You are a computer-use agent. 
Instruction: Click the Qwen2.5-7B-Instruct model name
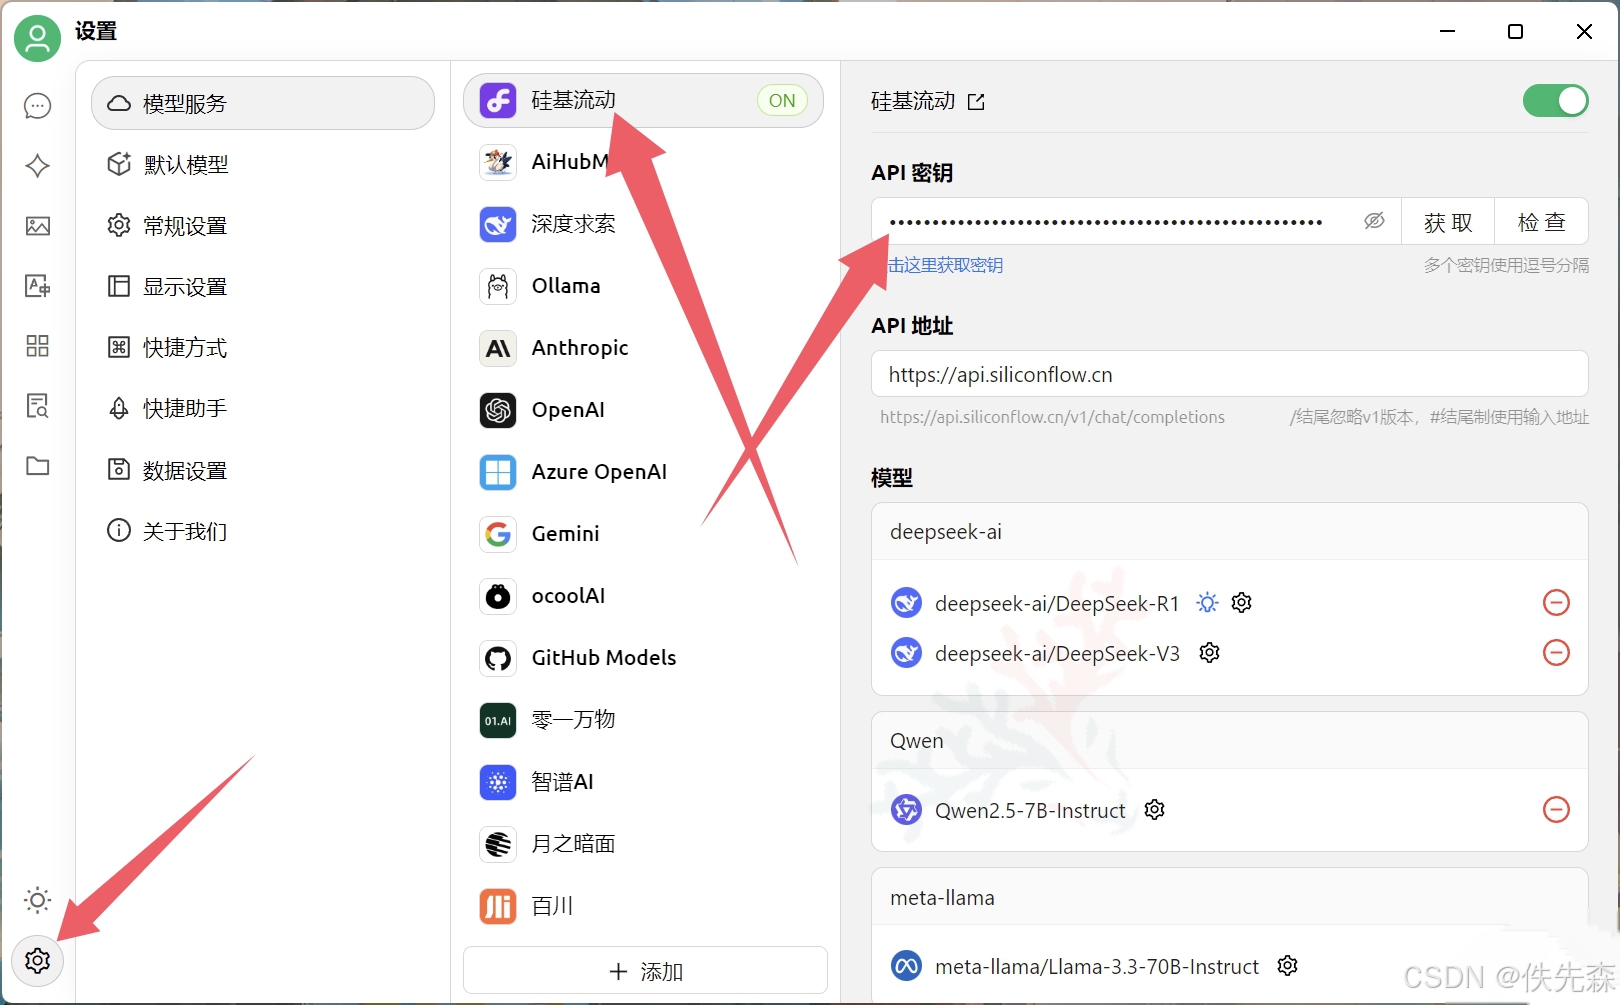point(1030,811)
